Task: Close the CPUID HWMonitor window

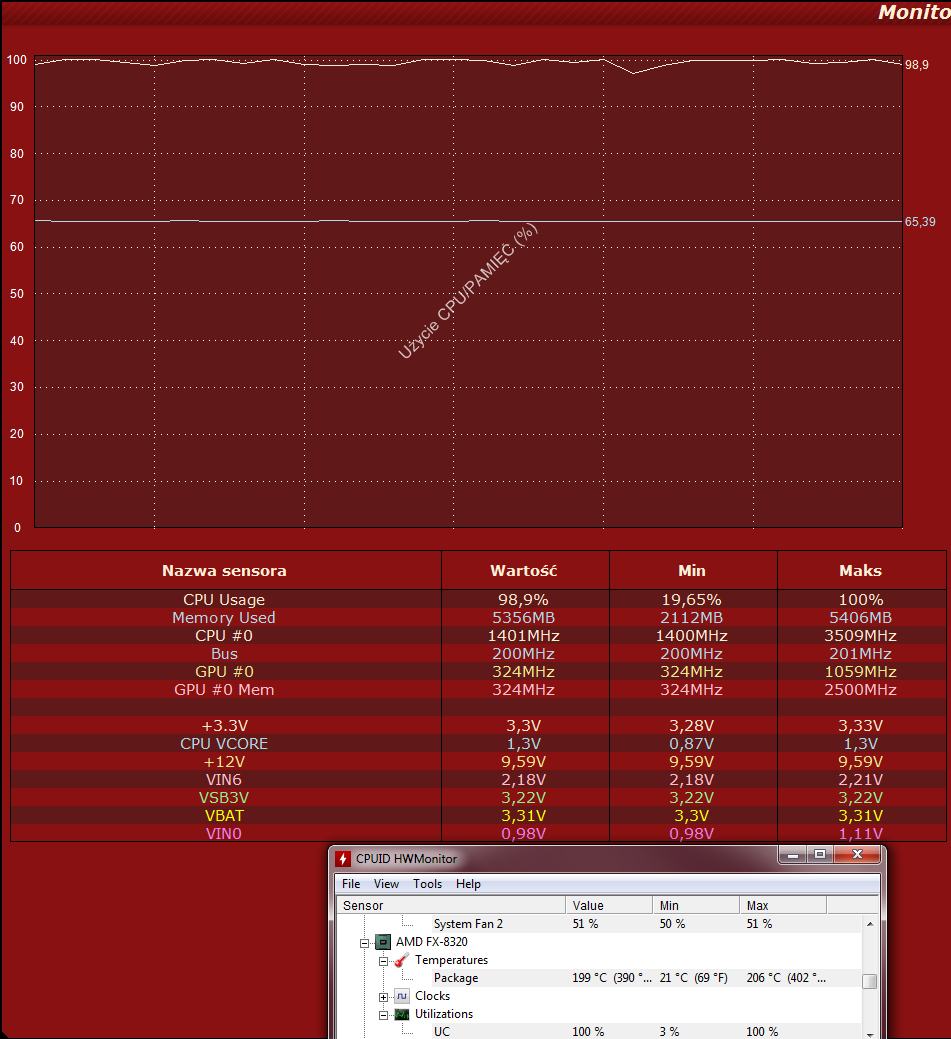Action: pos(857,855)
